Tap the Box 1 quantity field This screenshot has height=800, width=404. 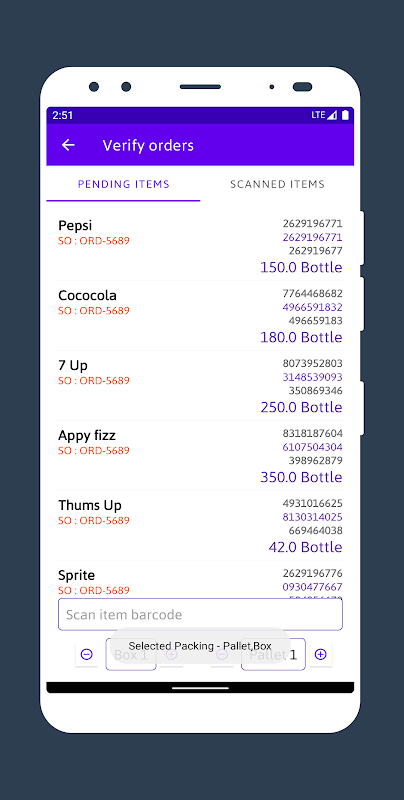[131, 654]
